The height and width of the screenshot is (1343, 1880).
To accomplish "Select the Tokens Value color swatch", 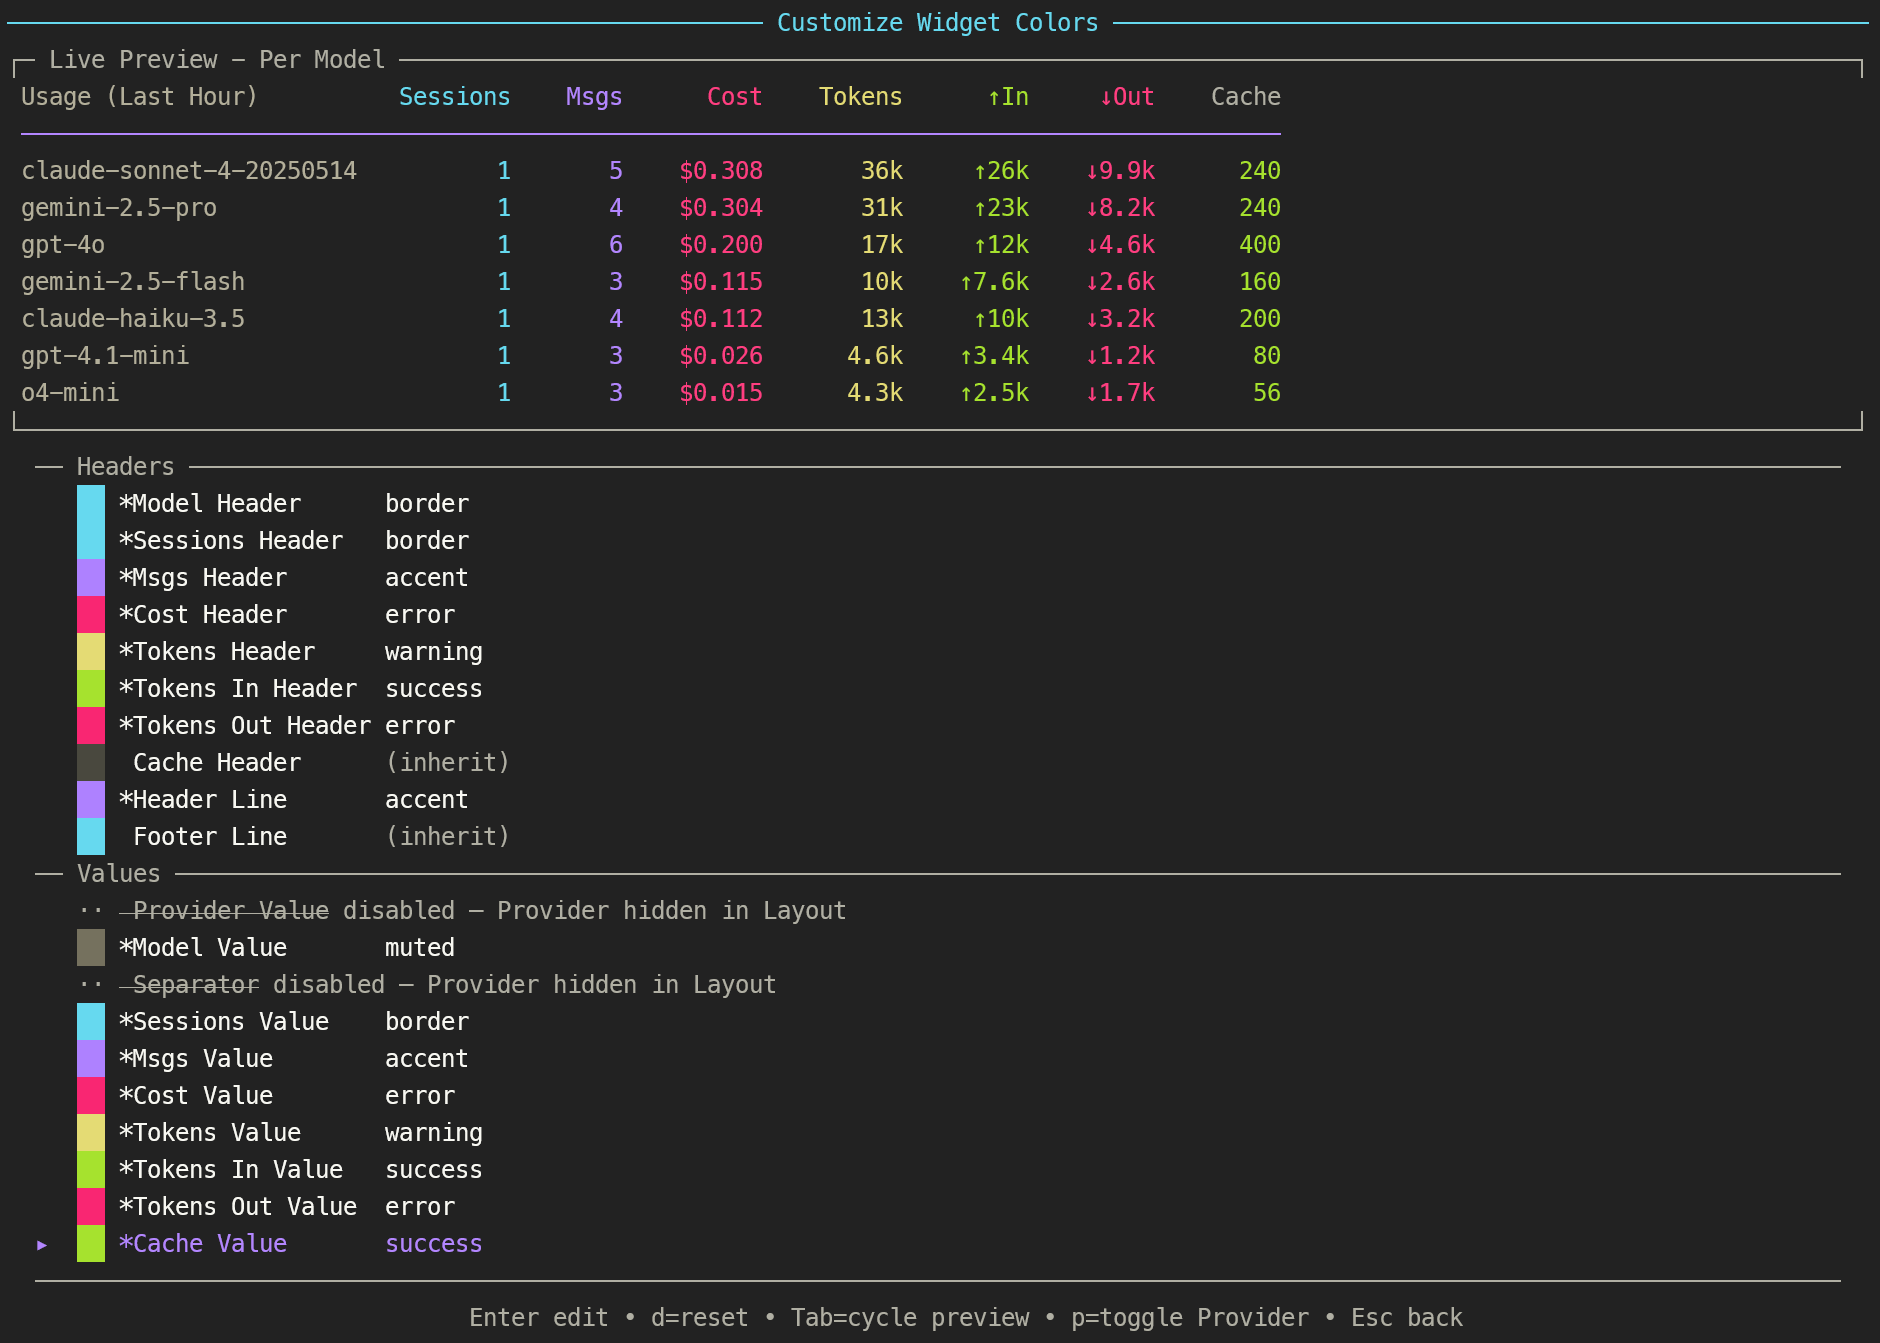I will click(91, 1133).
